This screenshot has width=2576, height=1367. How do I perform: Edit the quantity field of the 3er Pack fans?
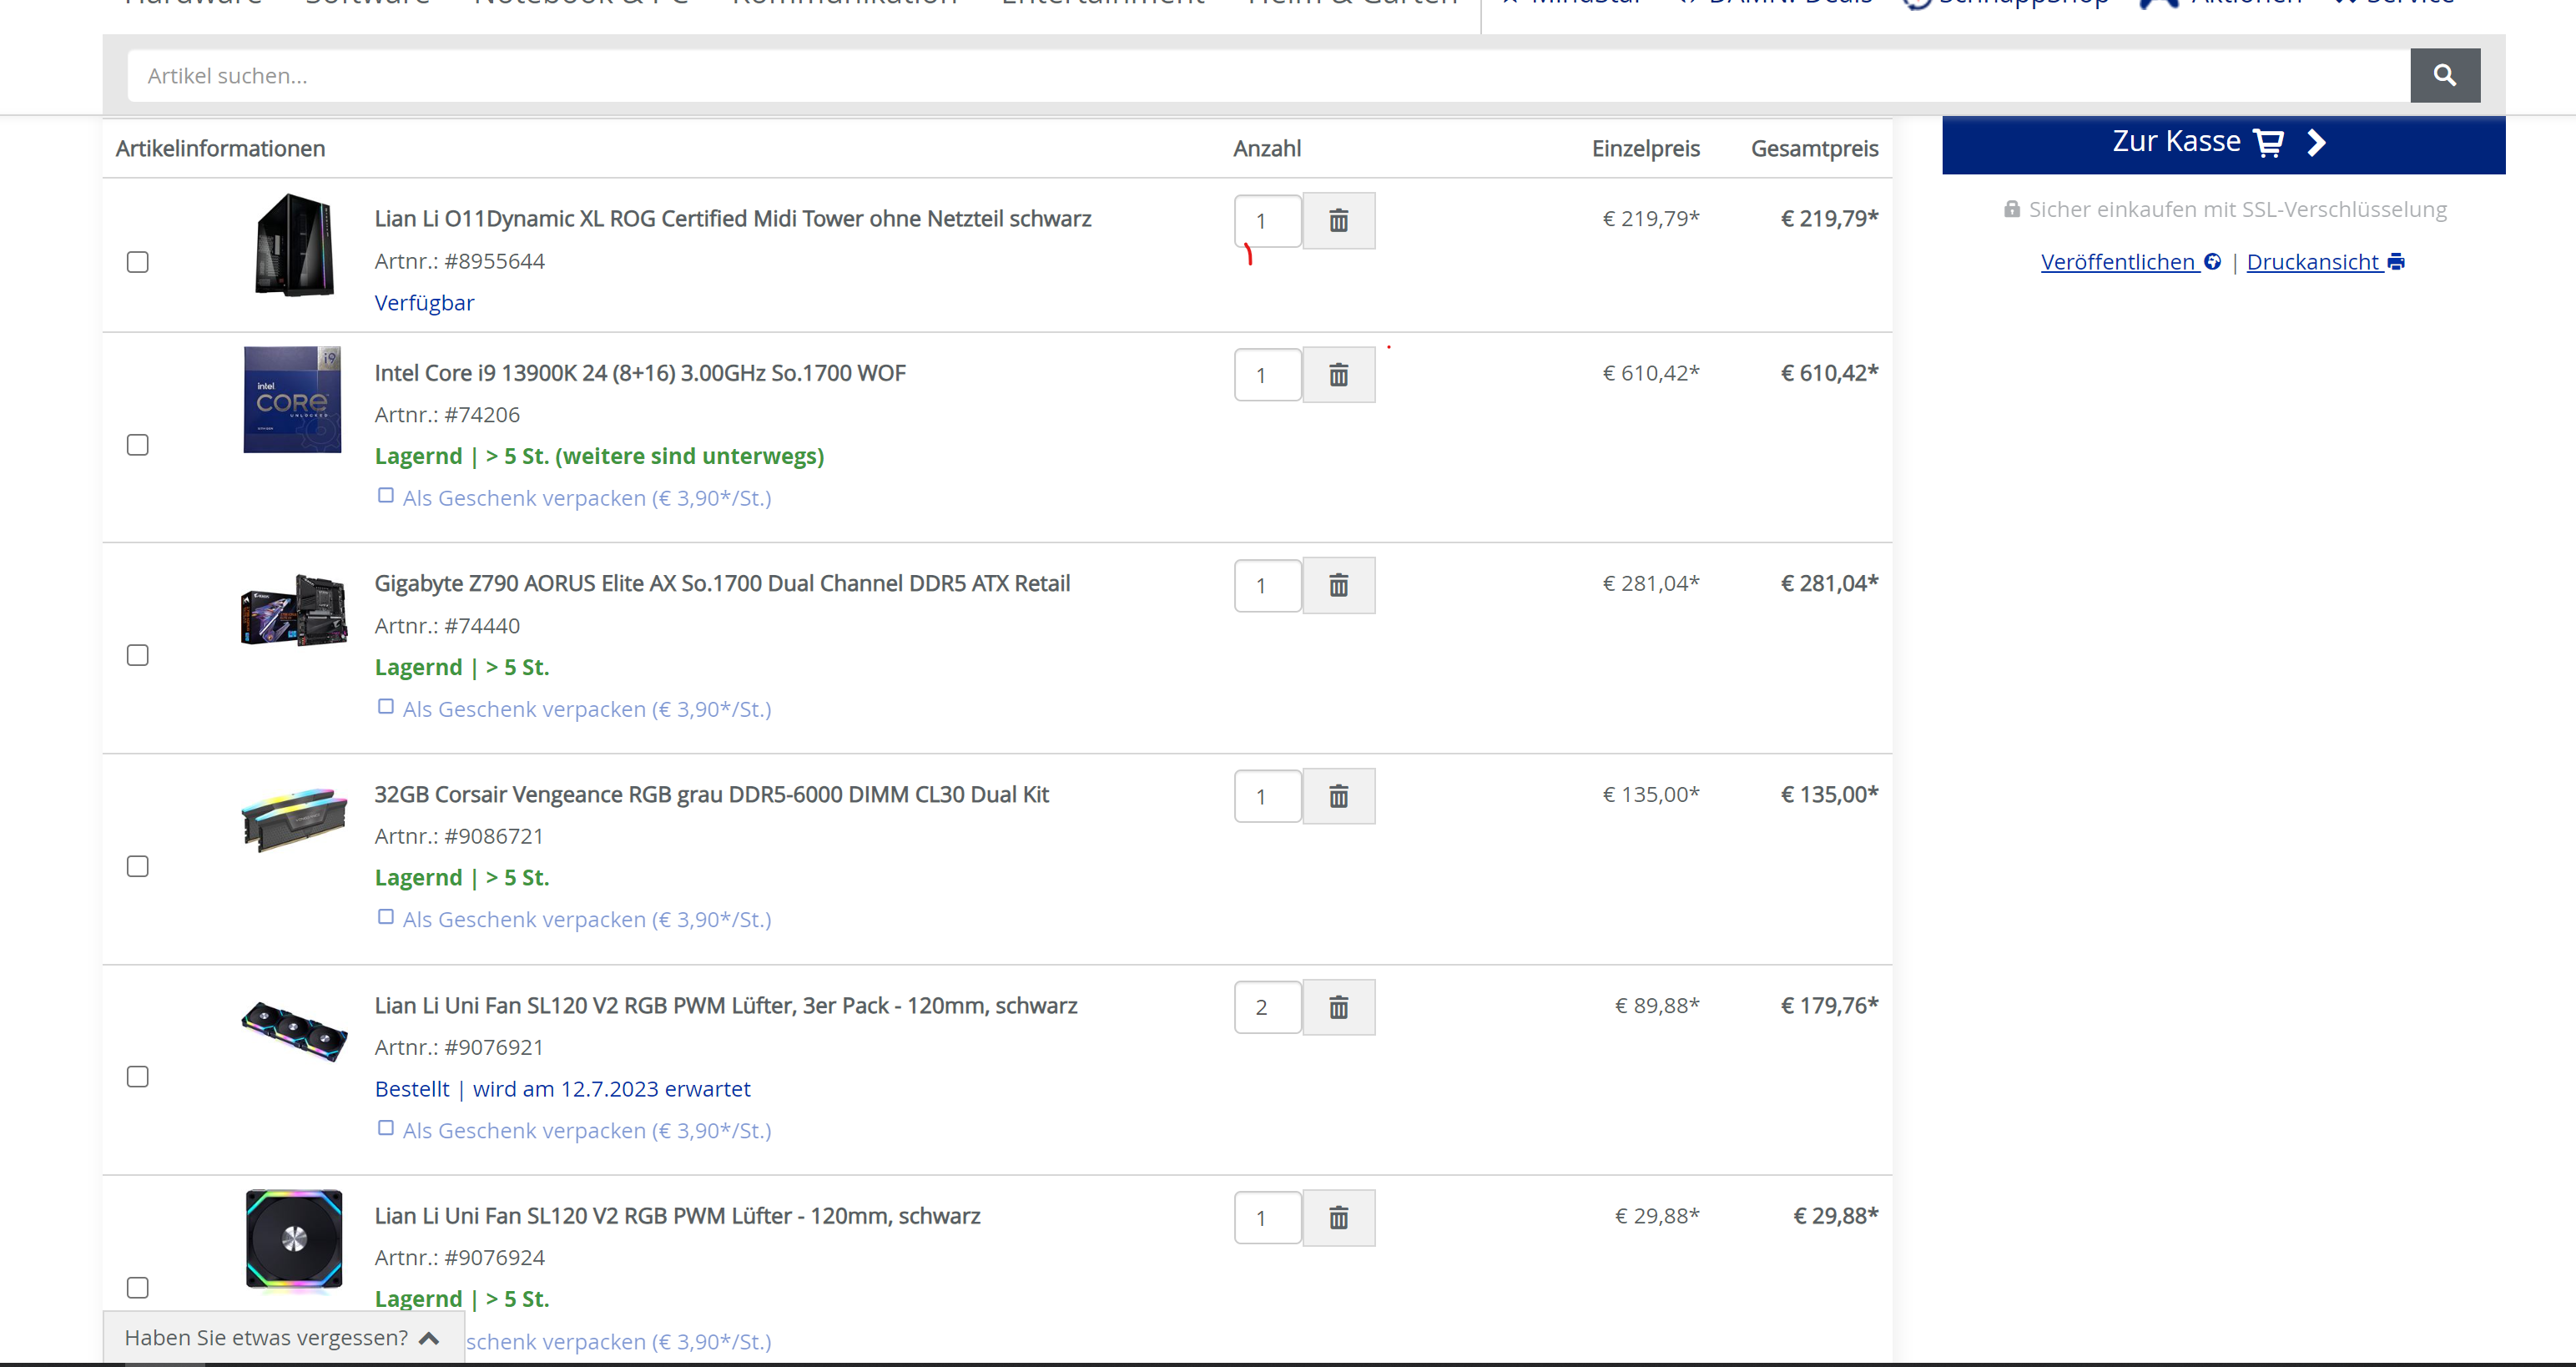[1266, 1007]
